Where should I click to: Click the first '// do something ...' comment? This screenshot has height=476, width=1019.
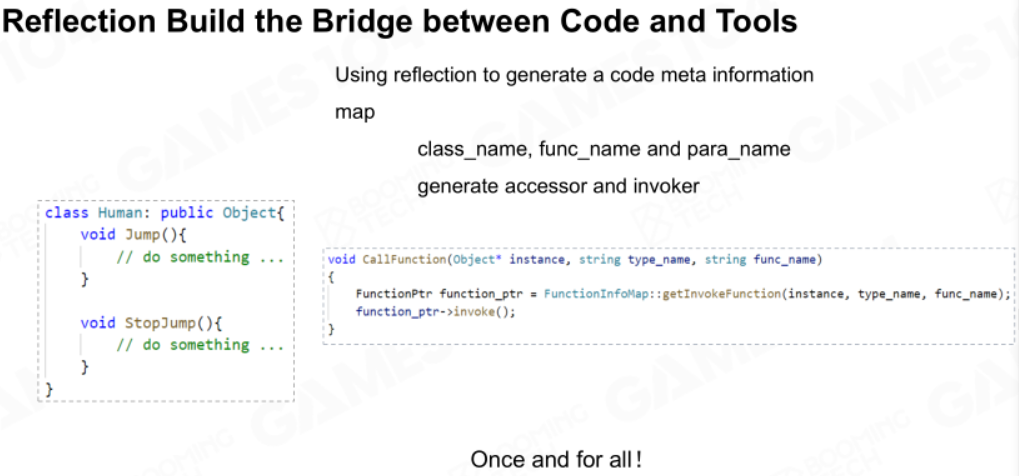coord(200,258)
